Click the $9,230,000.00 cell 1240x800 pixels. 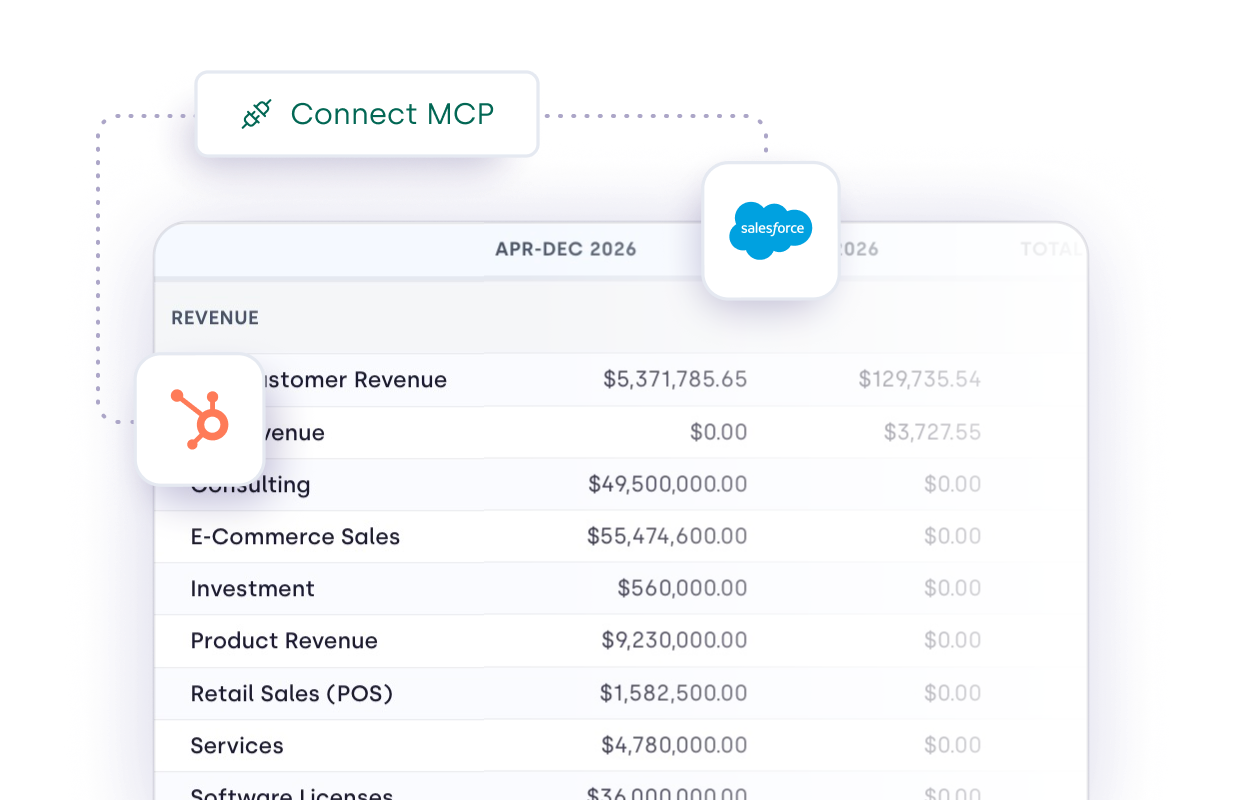click(x=674, y=640)
